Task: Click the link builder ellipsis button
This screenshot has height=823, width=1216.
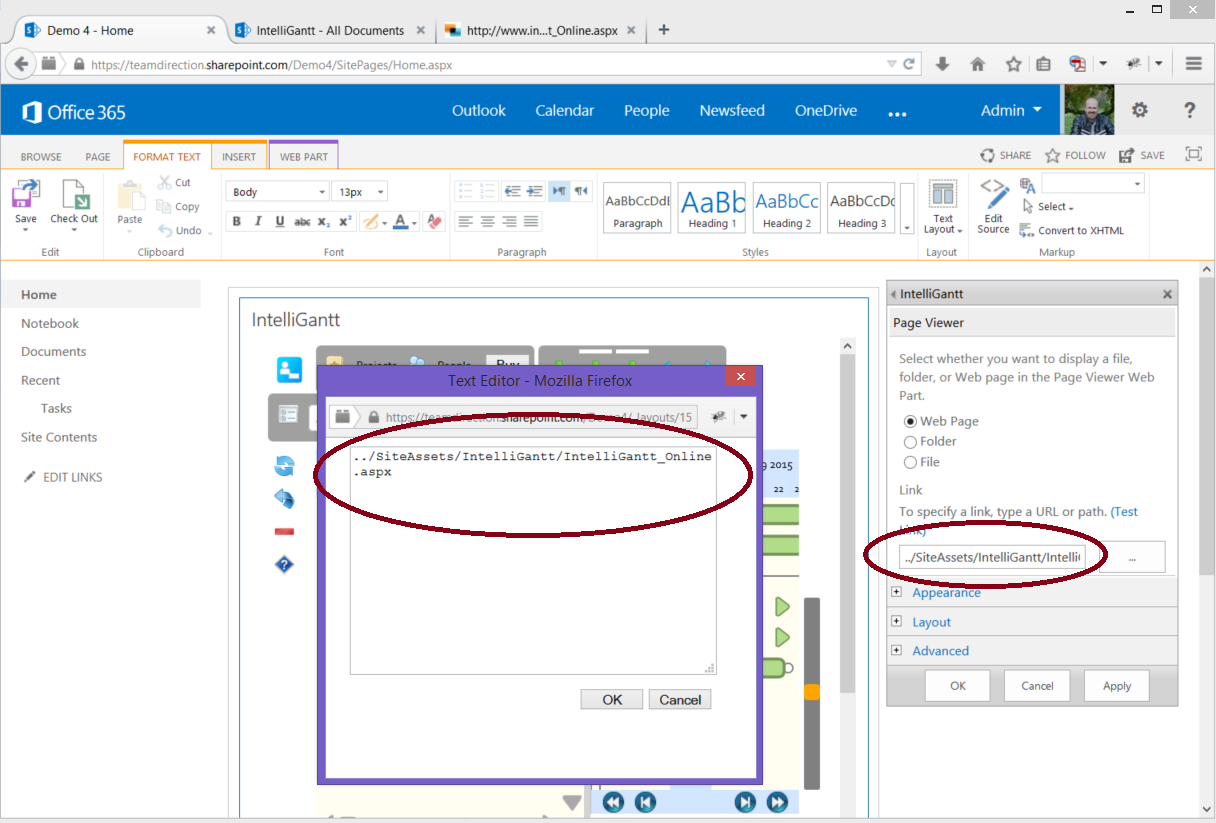Action: click(x=1132, y=557)
